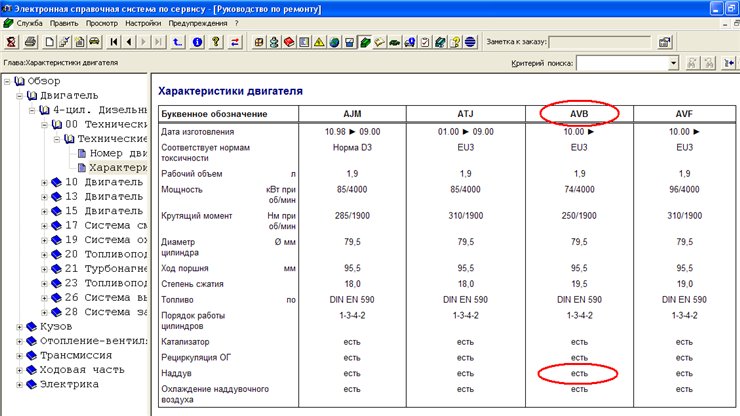
Task: Click the blue info circle icon
Action: click(198, 42)
